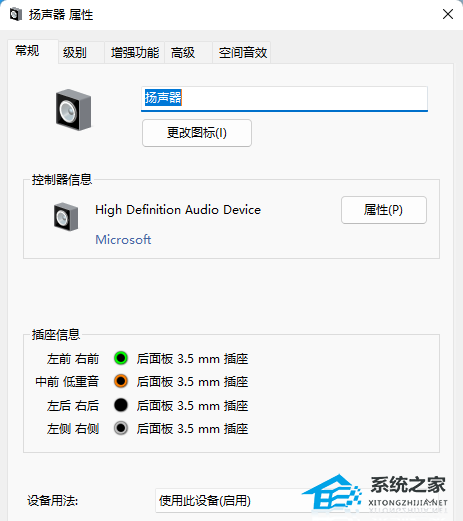Click the large speaker device icon
The image size is (463, 521).
pos(73,110)
